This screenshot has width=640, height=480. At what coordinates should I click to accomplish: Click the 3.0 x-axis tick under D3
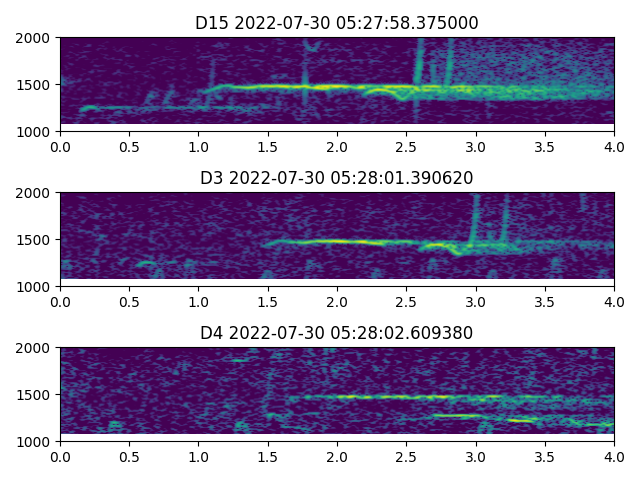click(476, 302)
